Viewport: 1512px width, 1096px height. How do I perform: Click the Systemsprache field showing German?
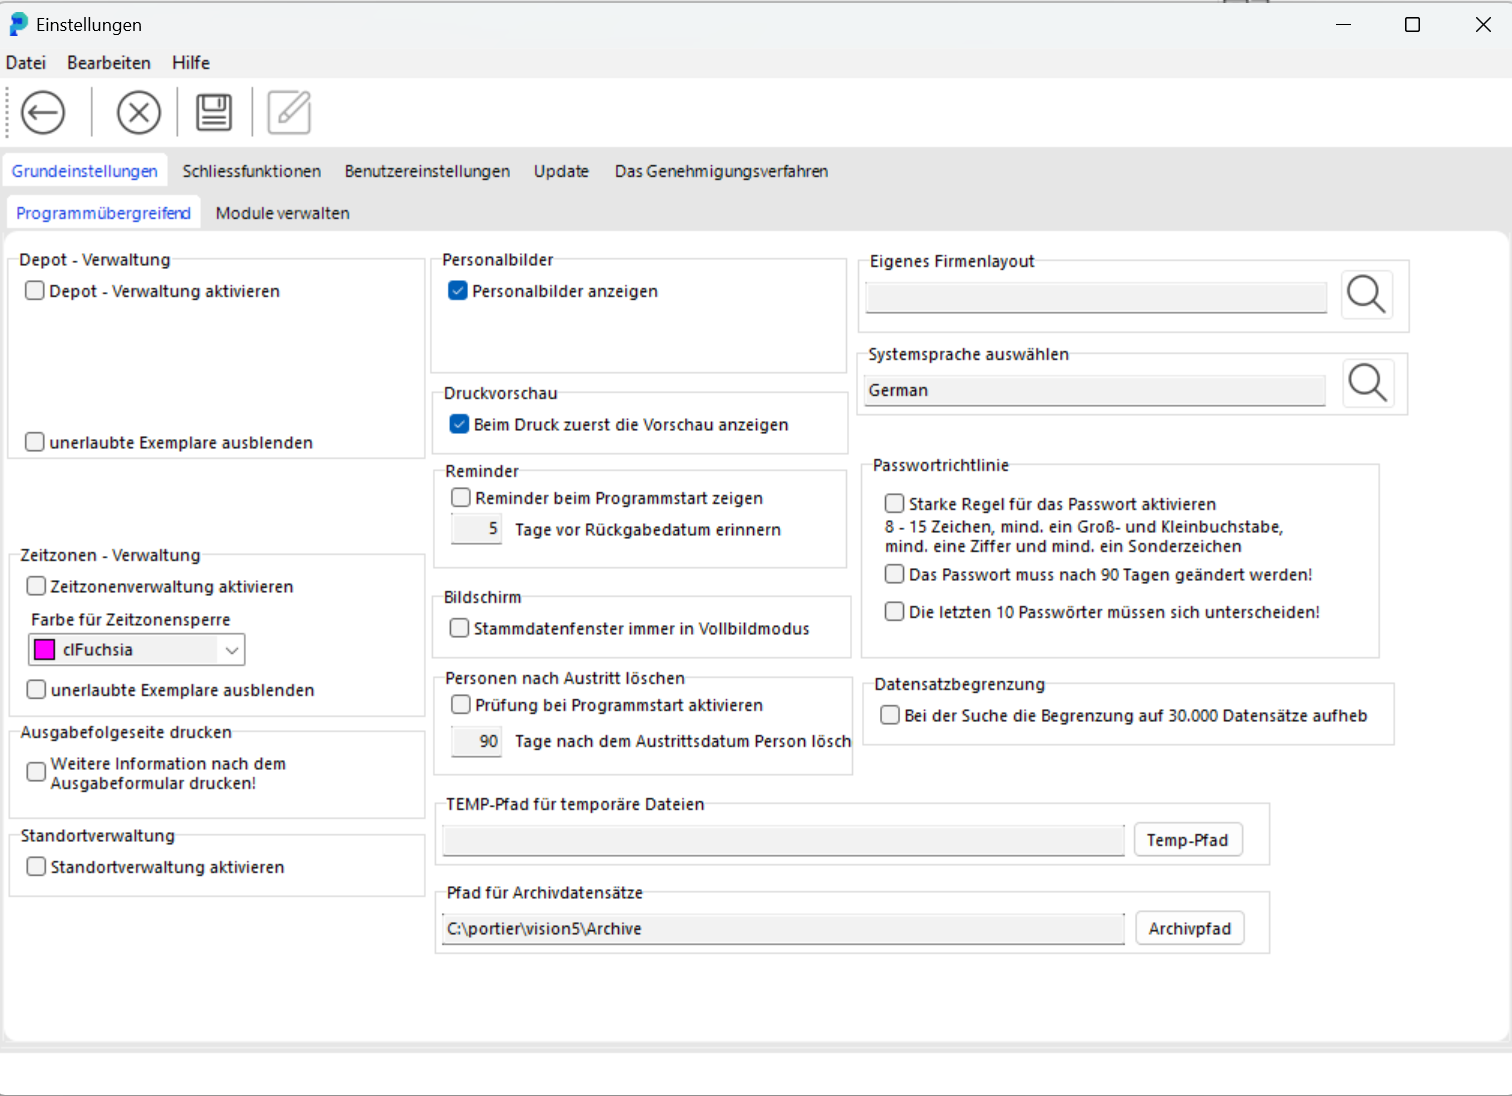pos(1095,390)
